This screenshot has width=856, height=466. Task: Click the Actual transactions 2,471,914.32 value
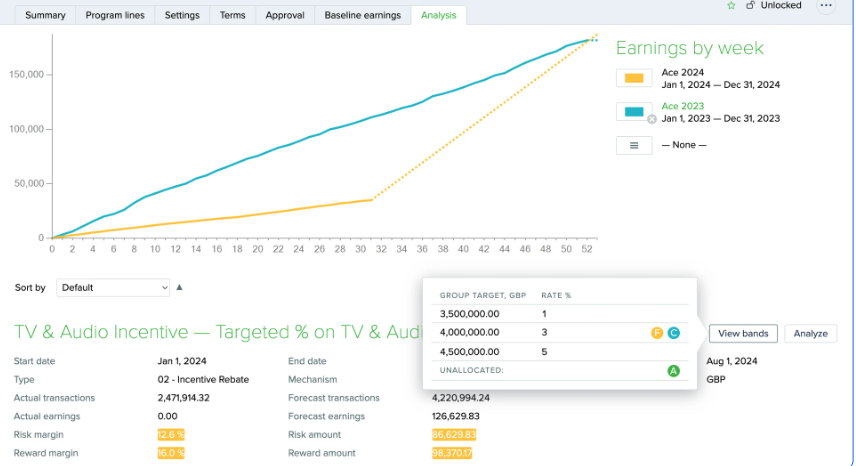183,398
